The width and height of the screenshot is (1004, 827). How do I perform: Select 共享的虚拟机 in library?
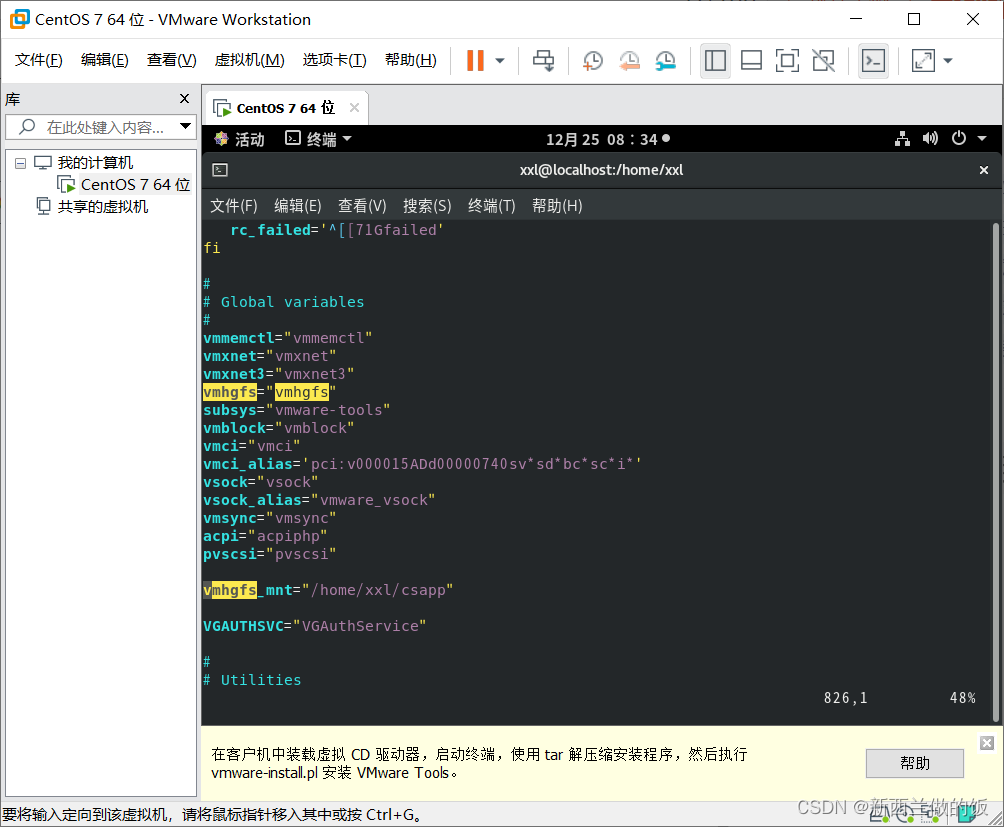point(102,206)
